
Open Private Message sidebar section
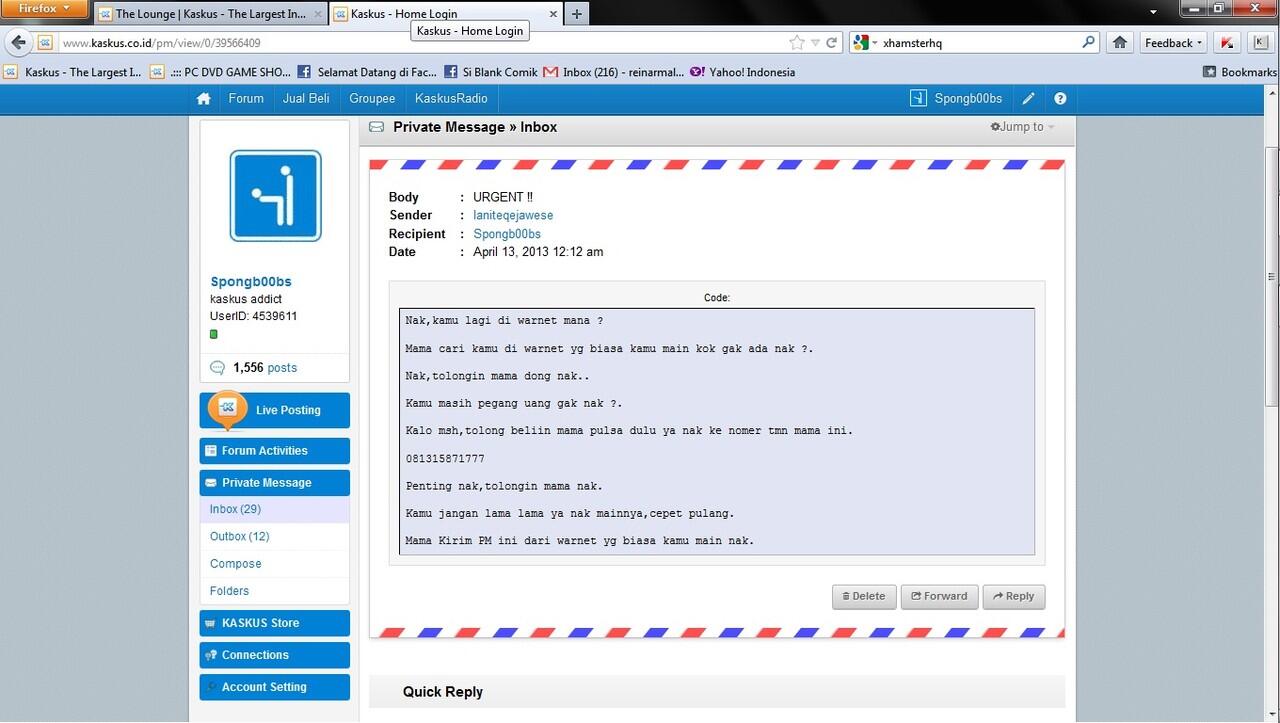tap(275, 483)
